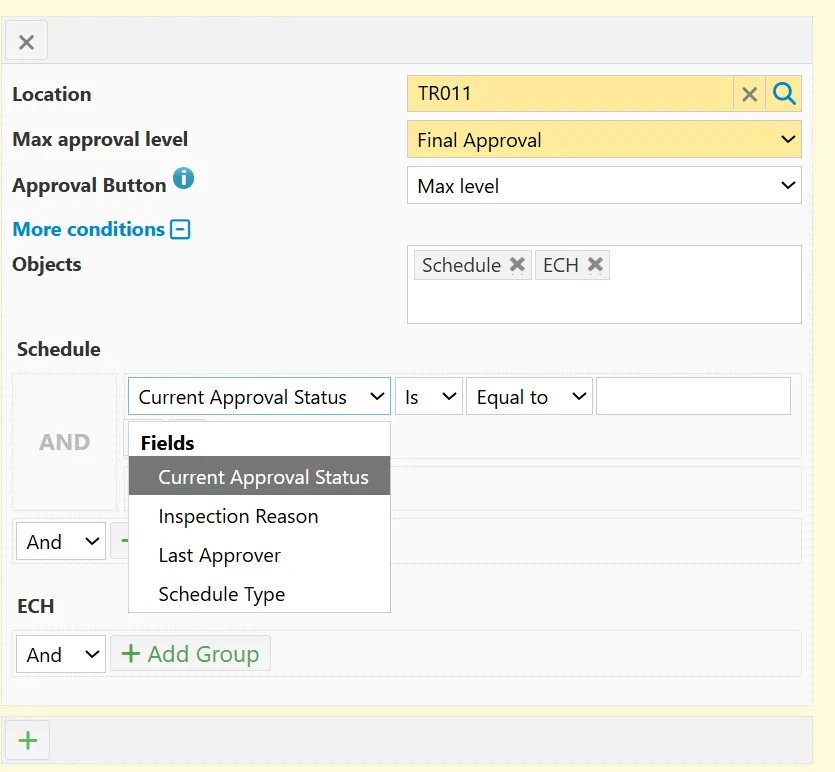
Task: Show info about Approval Button
Action: click(183, 178)
